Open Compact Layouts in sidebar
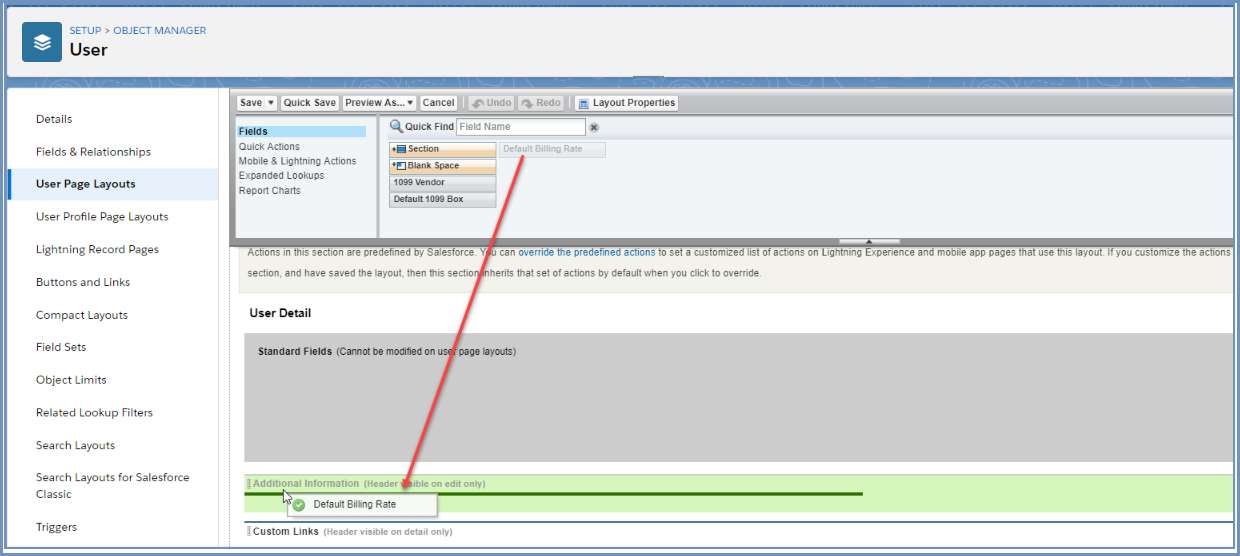Image resolution: width=1240 pixels, height=556 pixels. point(82,315)
